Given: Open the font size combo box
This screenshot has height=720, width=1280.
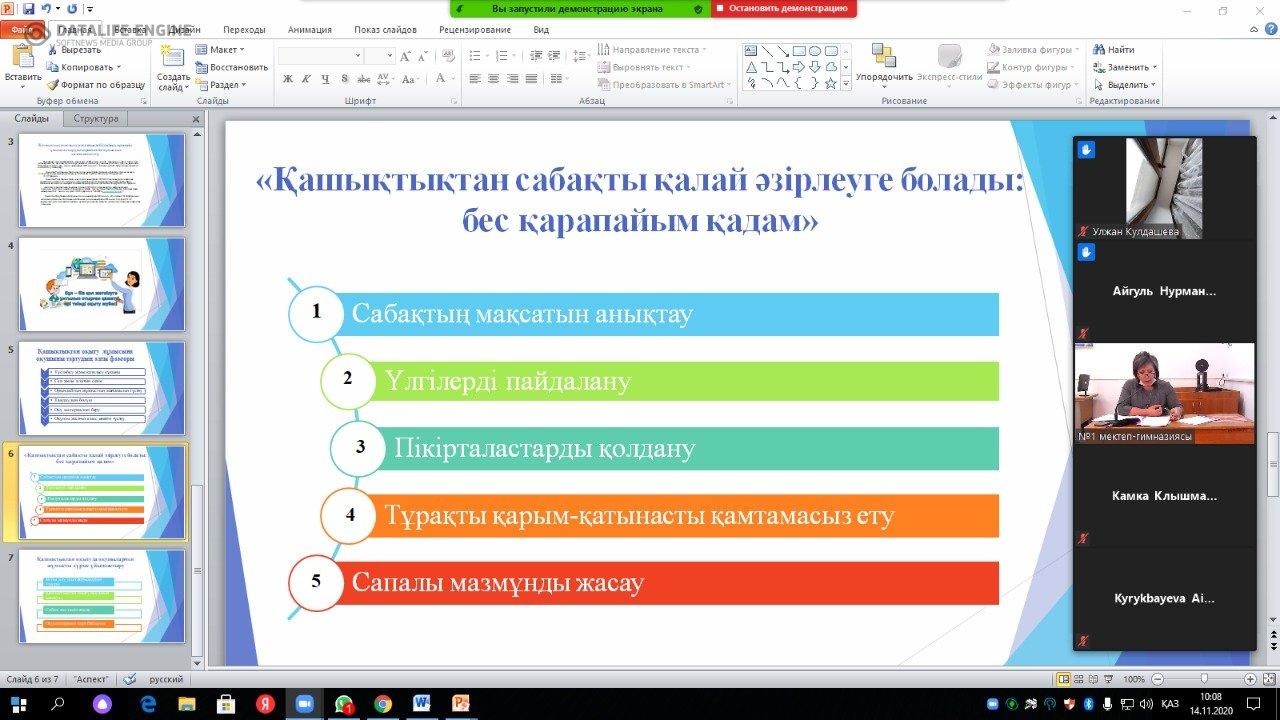Looking at the screenshot, I should point(380,55).
